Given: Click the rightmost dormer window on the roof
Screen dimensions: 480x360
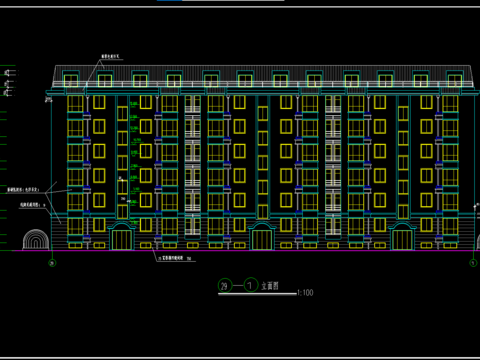Looking at the screenshot, I should pyautogui.click(x=455, y=79).
